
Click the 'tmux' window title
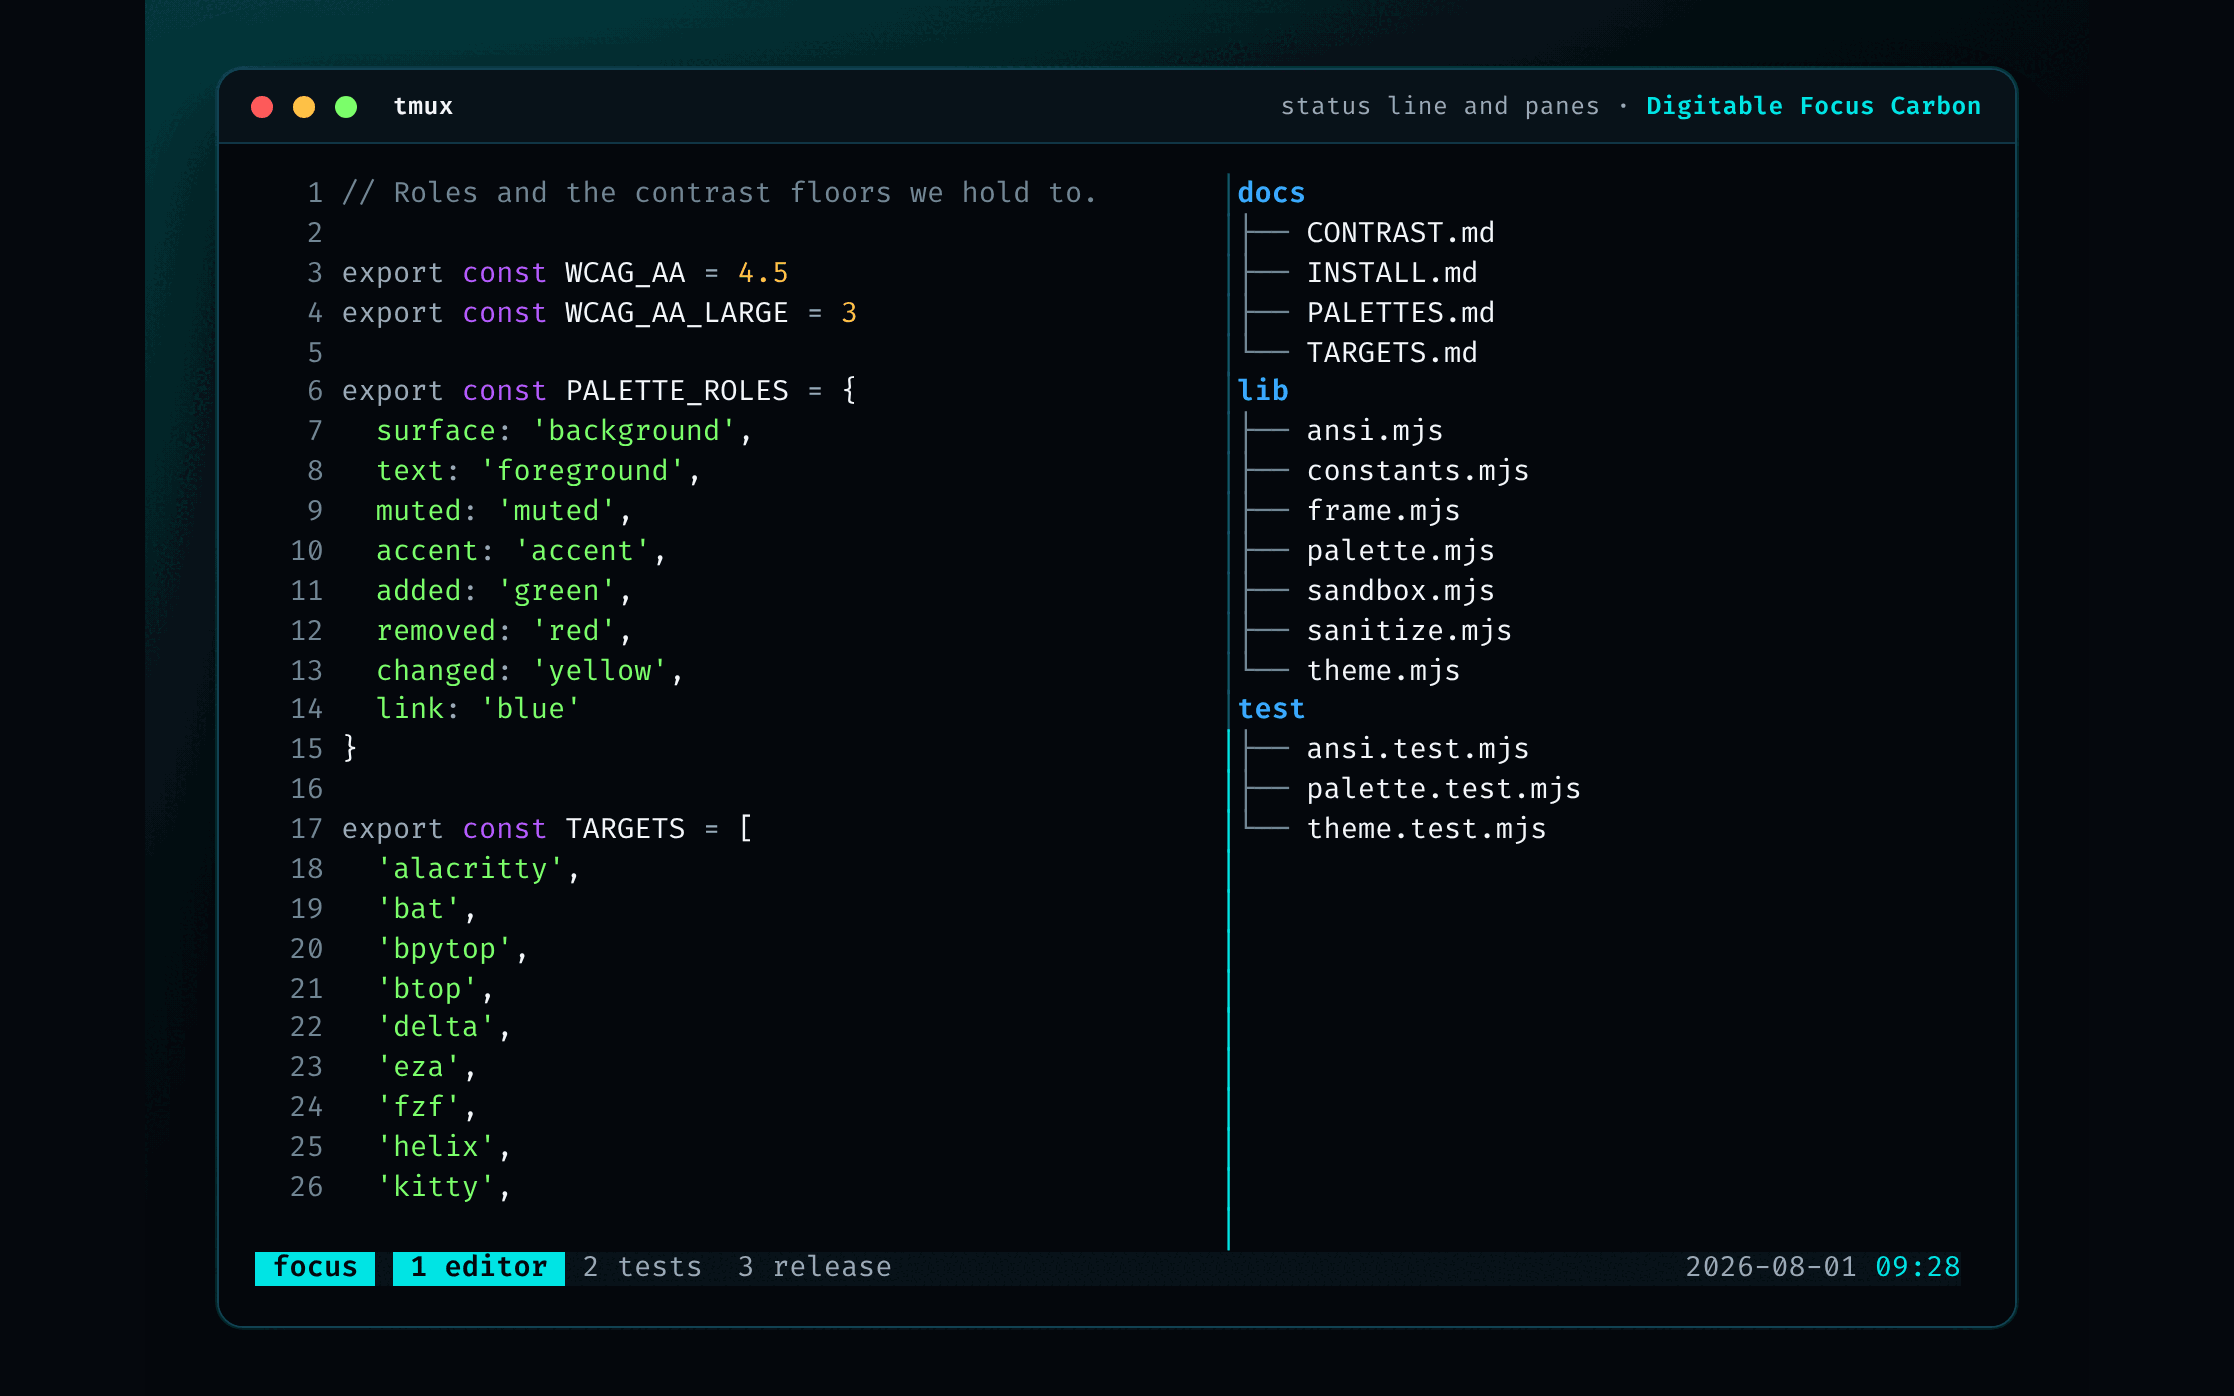423,106
